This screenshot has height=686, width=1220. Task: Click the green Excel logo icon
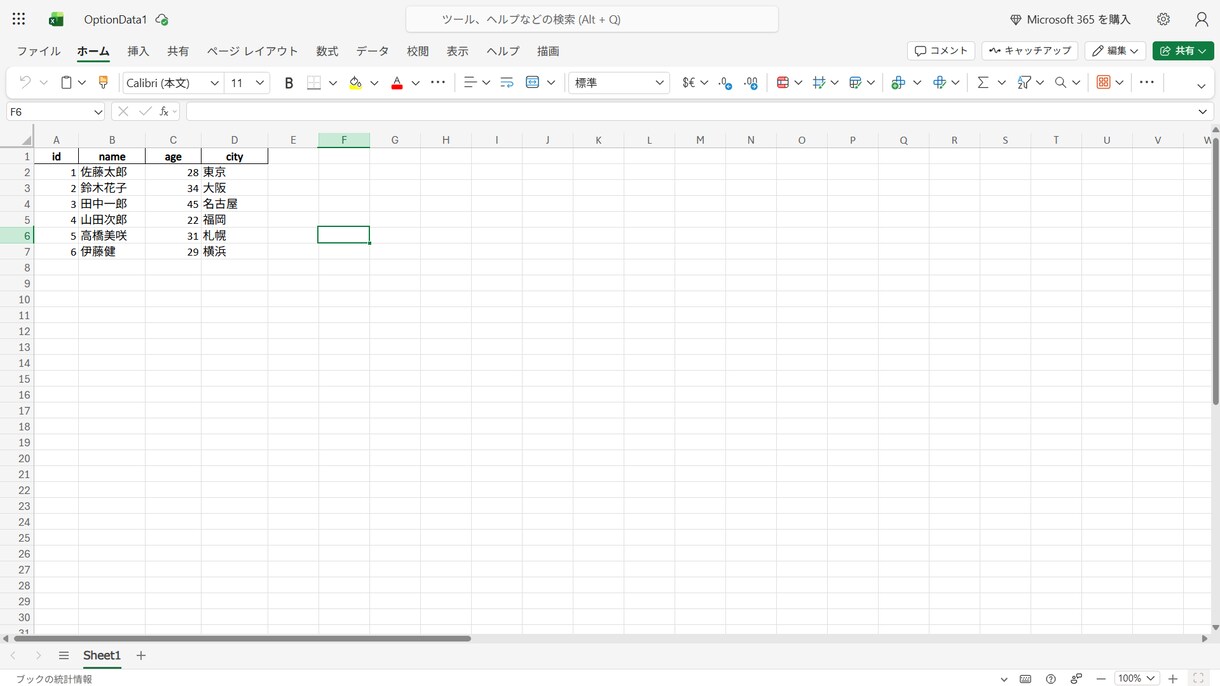[x=56, y=19]
